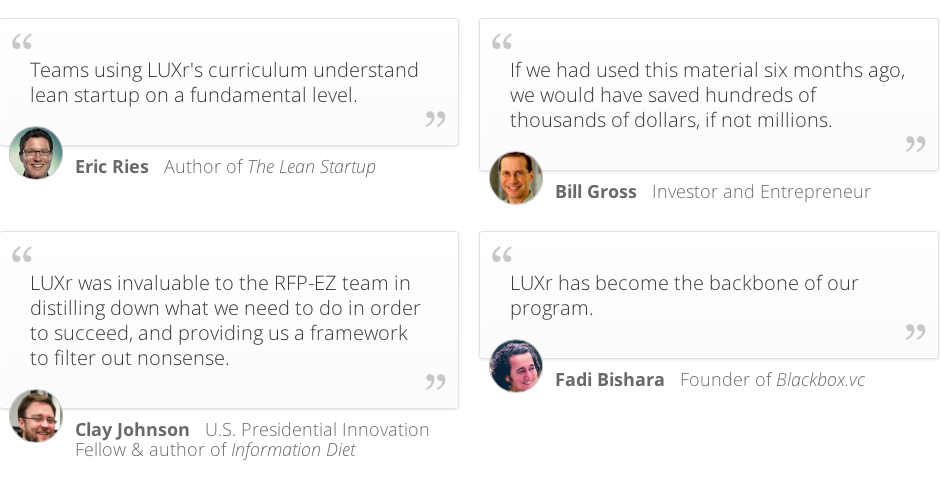Click Eric Ries's profile photo
Screen dimensions: 940x499
36,153
